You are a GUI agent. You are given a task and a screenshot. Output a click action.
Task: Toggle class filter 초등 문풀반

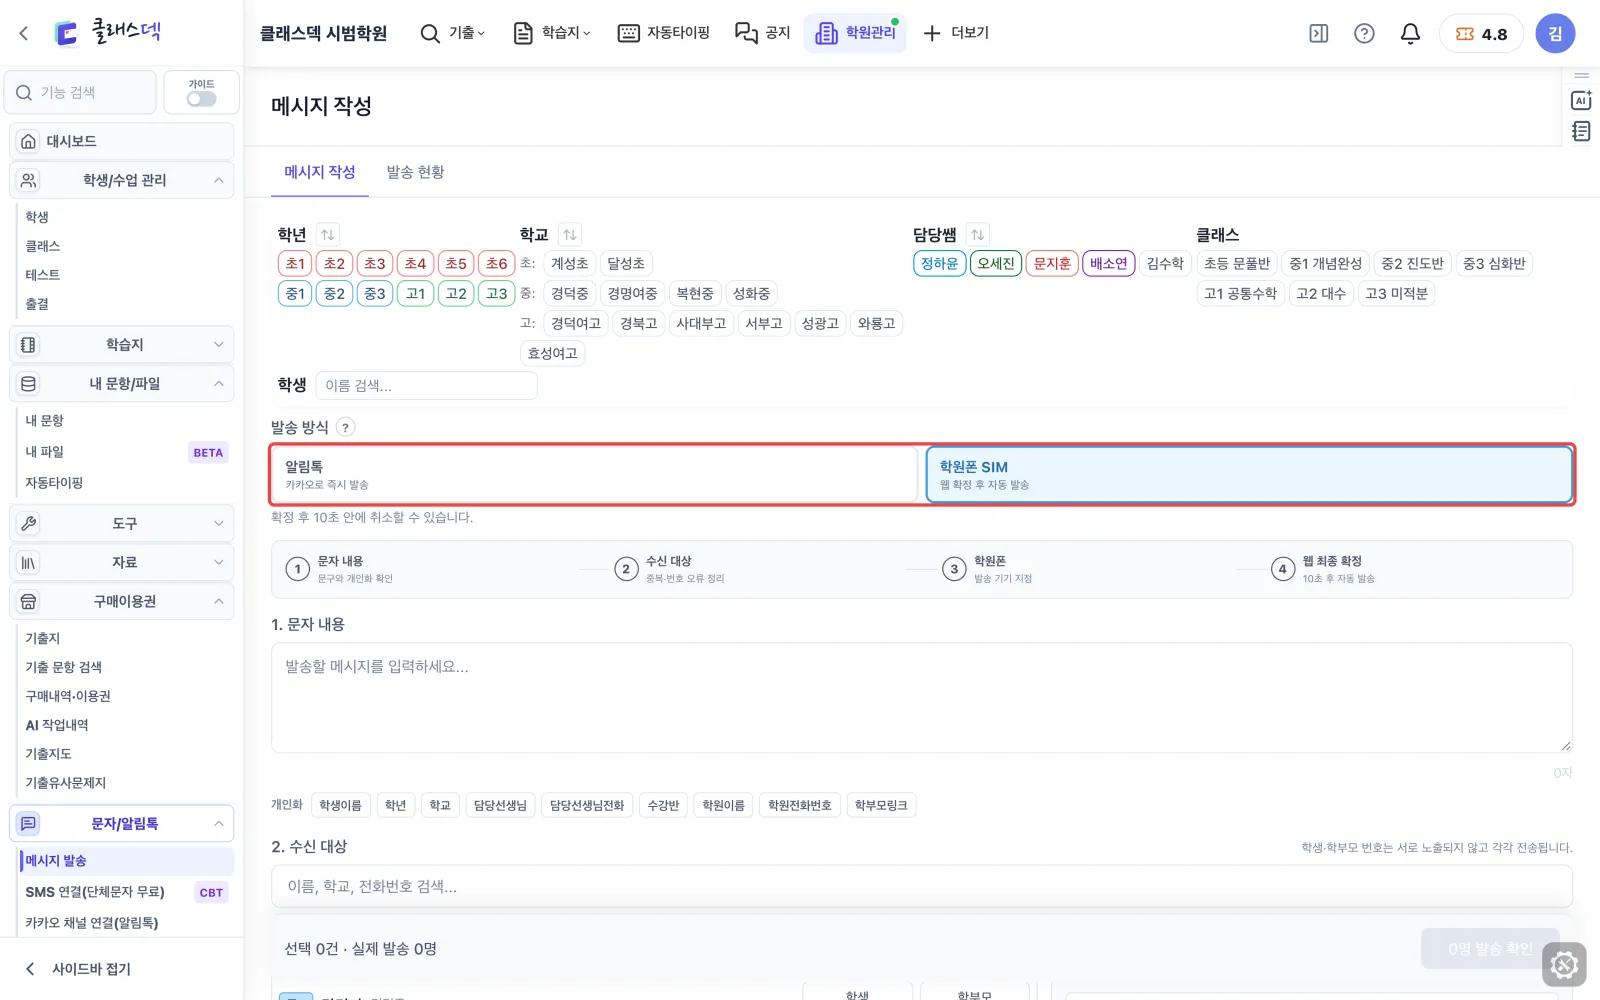click(1237, 263)
